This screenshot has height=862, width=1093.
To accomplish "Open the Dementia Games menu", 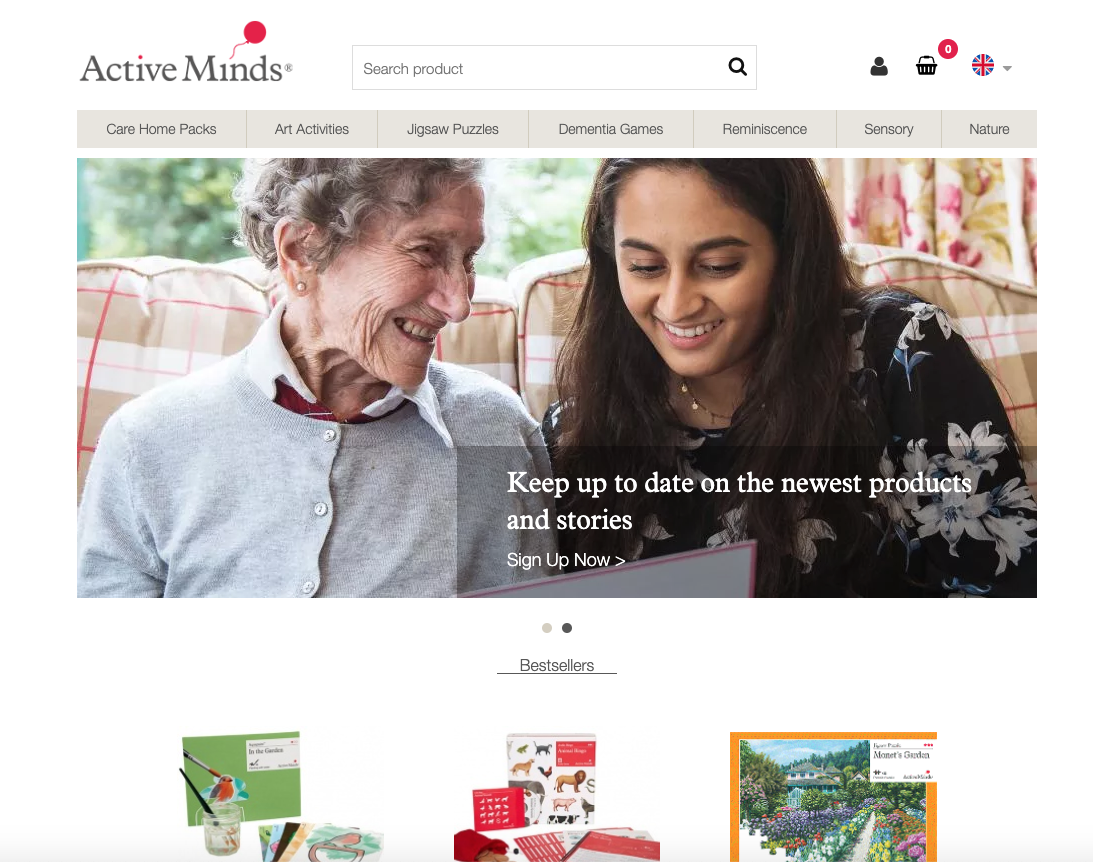I will [x=611, y=129].
